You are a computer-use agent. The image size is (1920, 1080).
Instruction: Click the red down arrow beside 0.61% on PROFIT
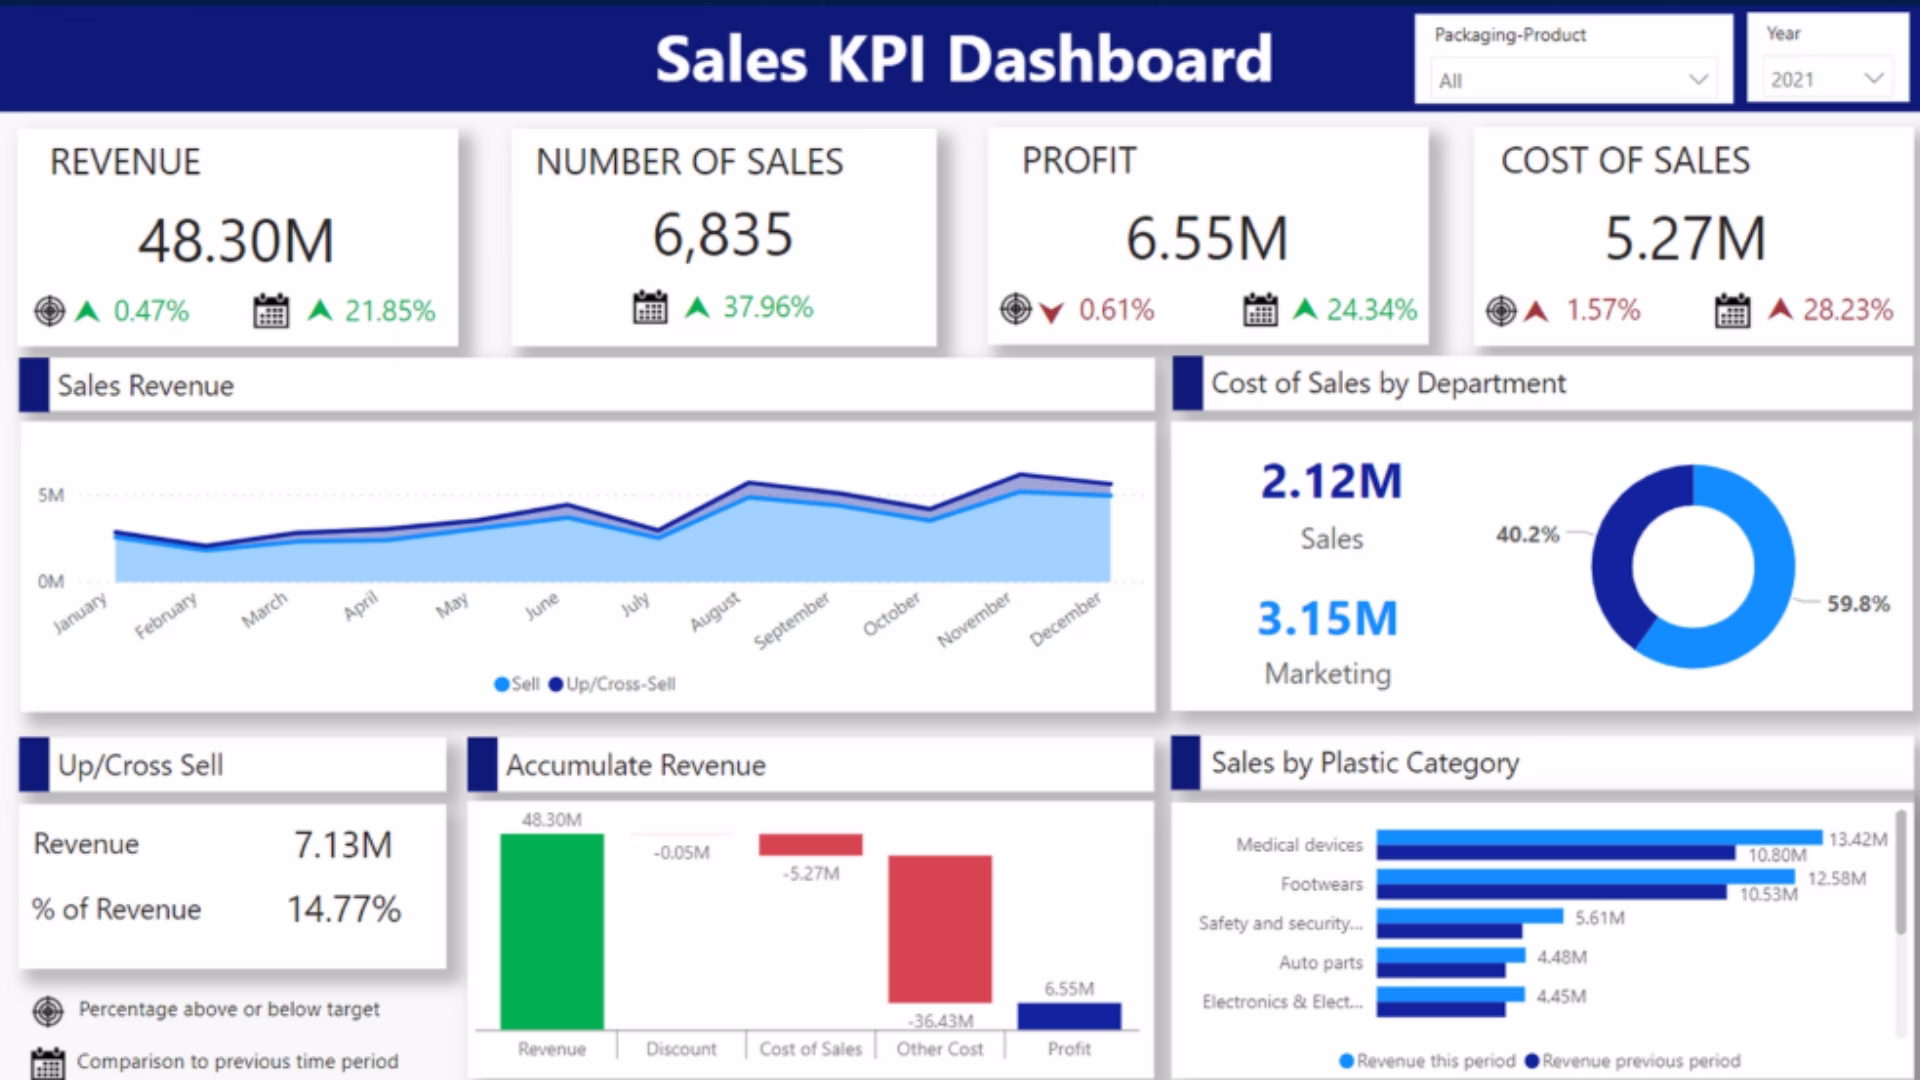(1049, 310)
